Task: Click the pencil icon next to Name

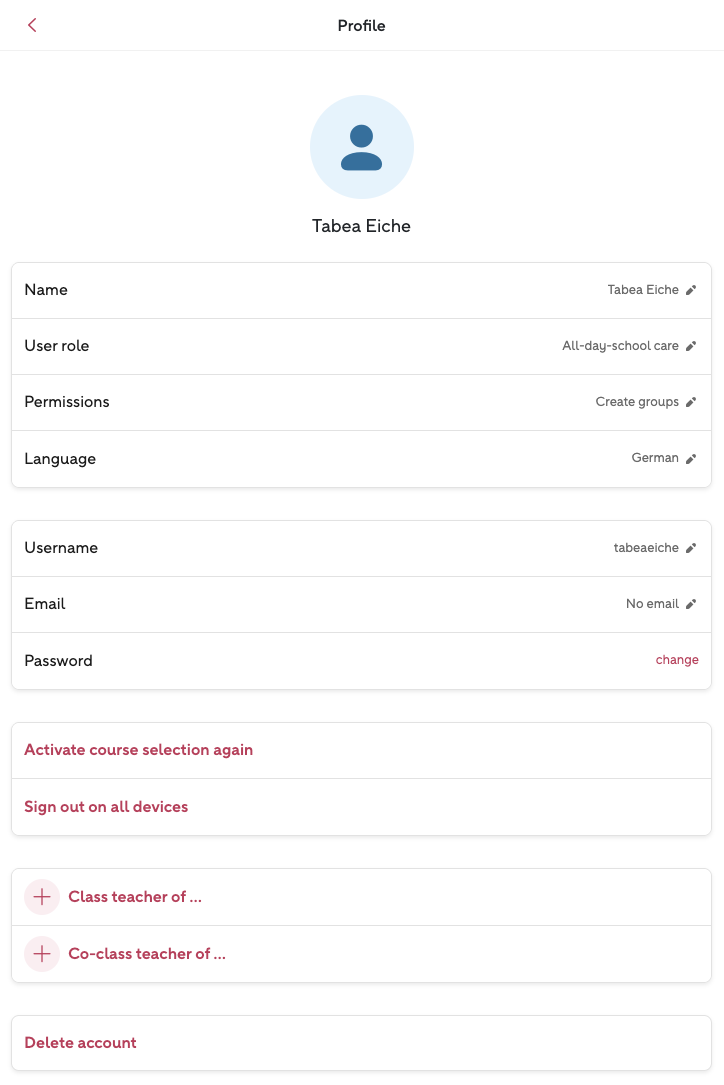Action: click(691, 290)
